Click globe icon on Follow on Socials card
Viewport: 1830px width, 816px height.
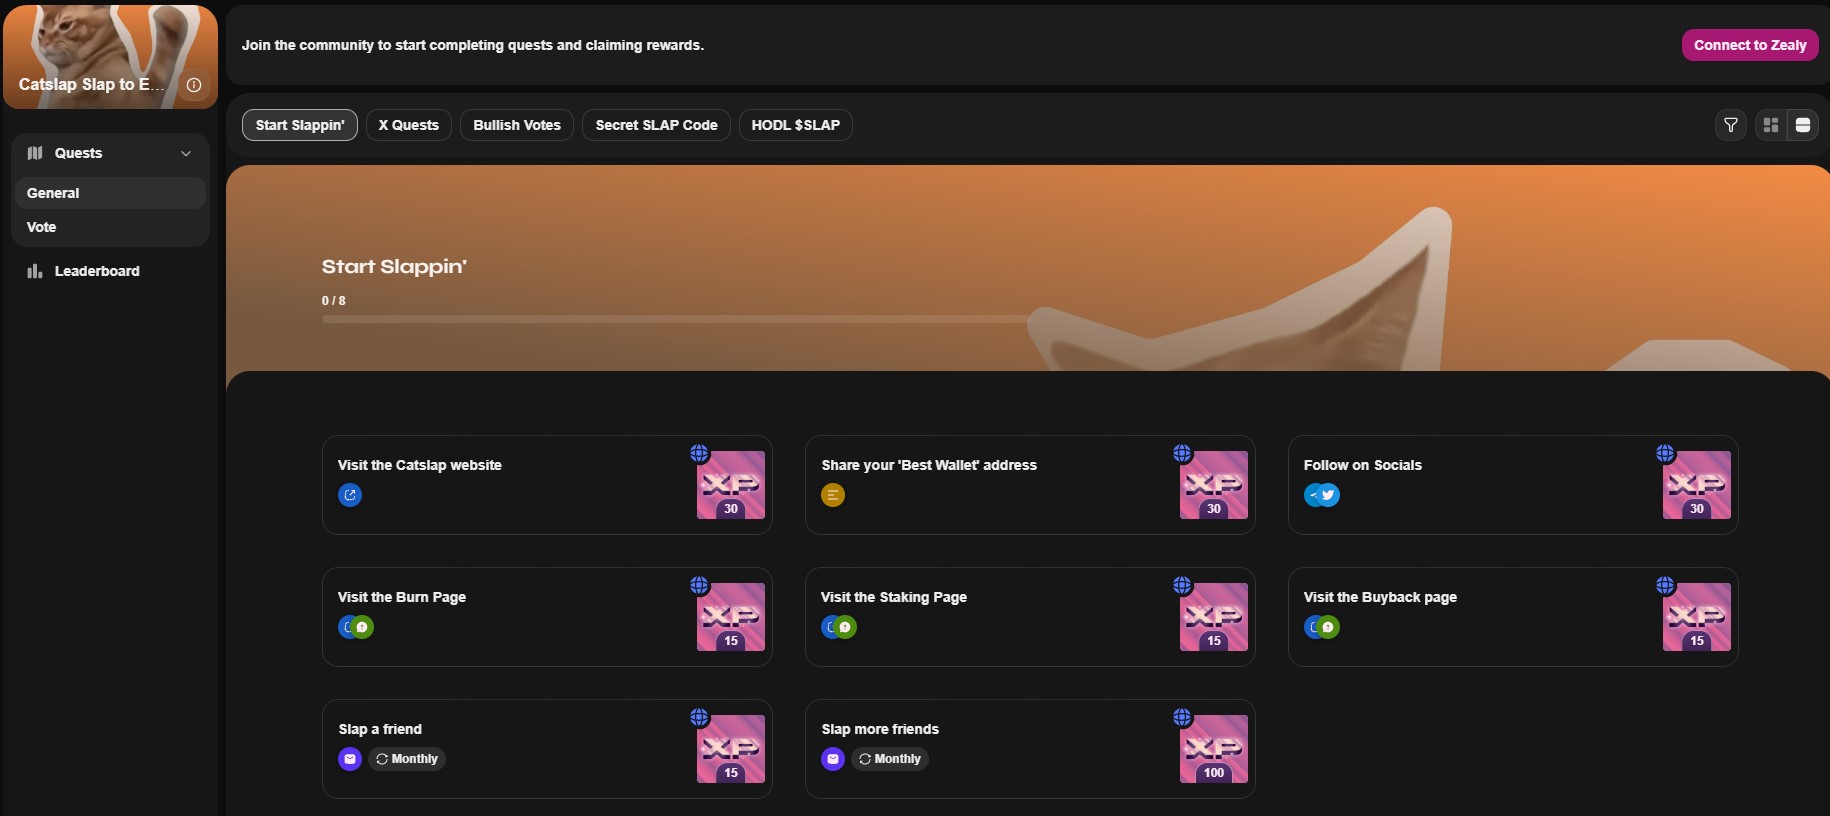point(1665,453)
